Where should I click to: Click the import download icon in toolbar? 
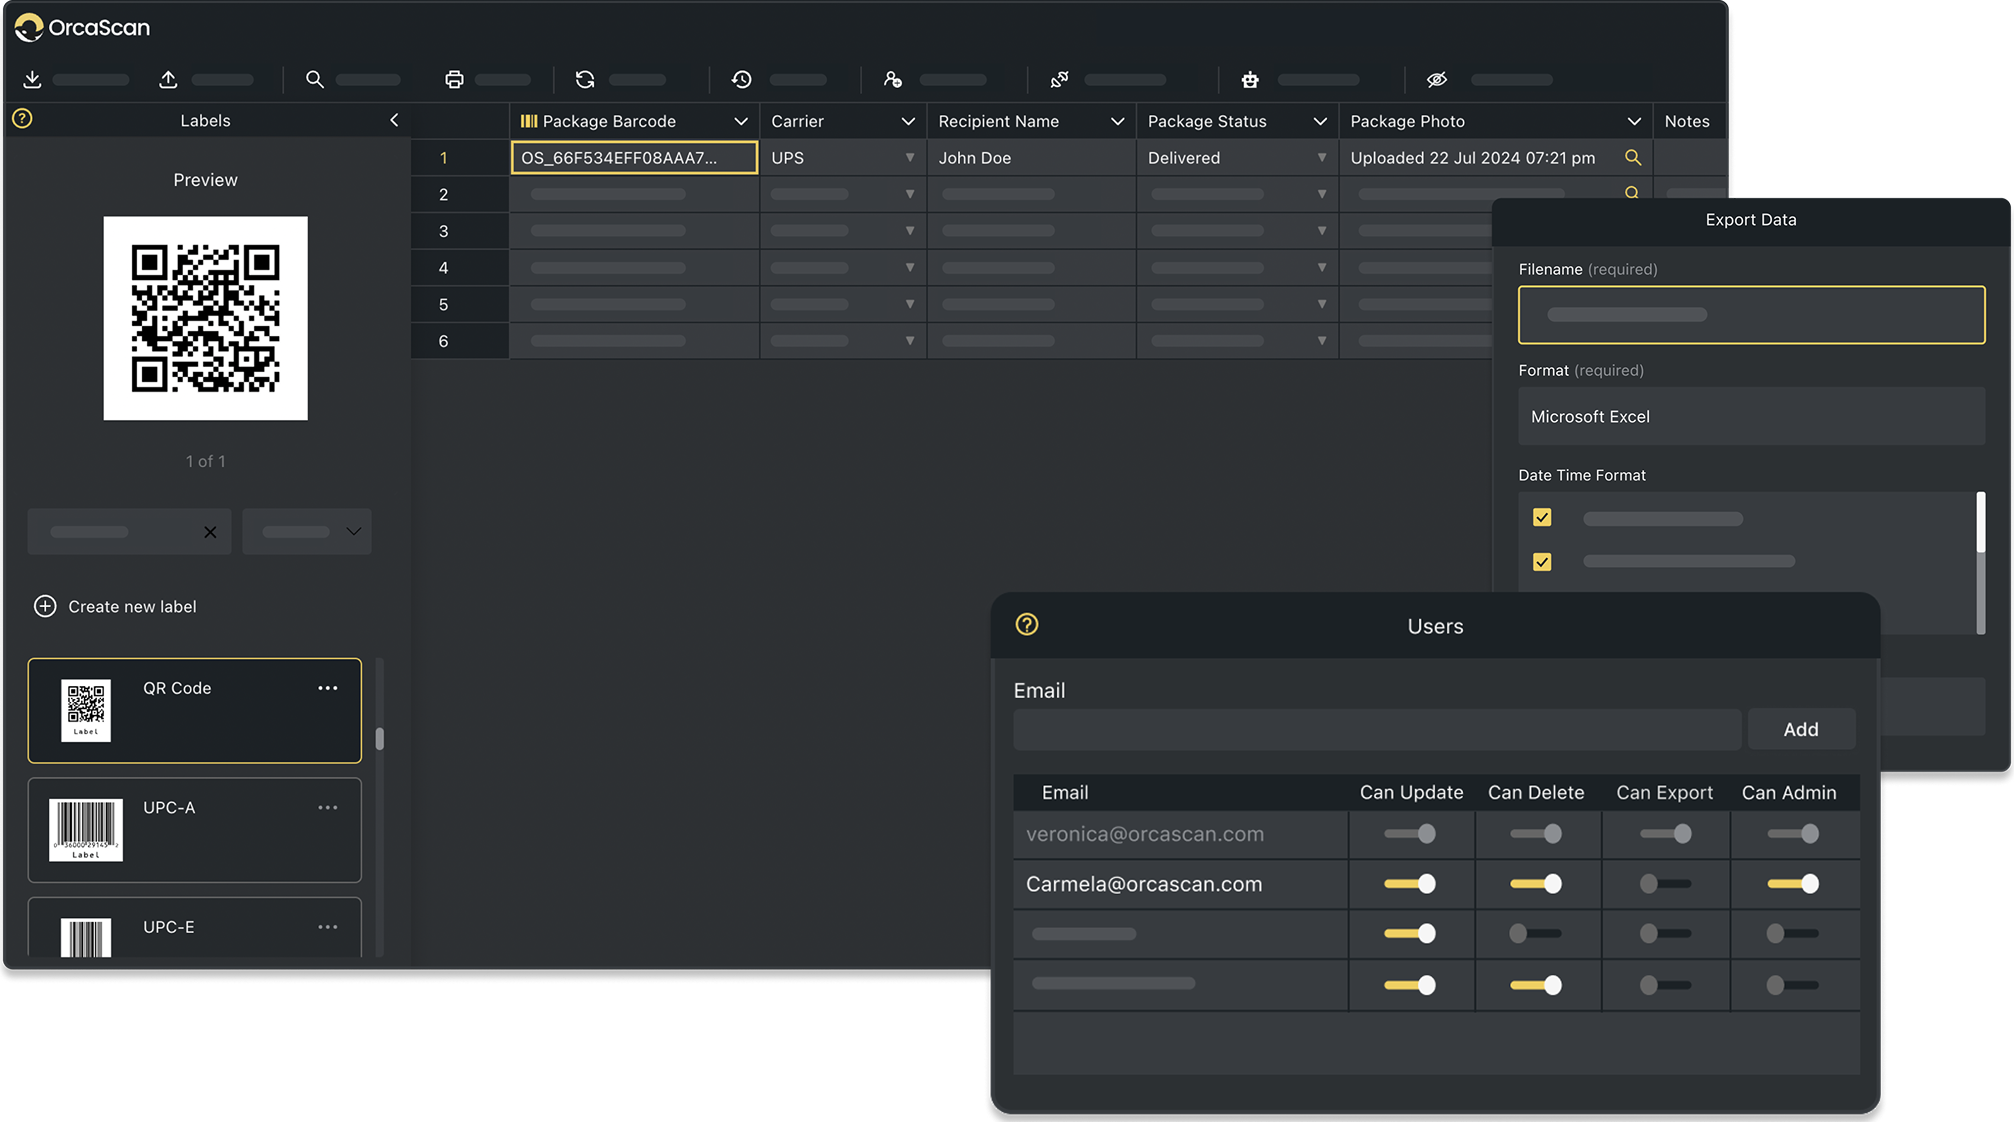coord(32,80)
